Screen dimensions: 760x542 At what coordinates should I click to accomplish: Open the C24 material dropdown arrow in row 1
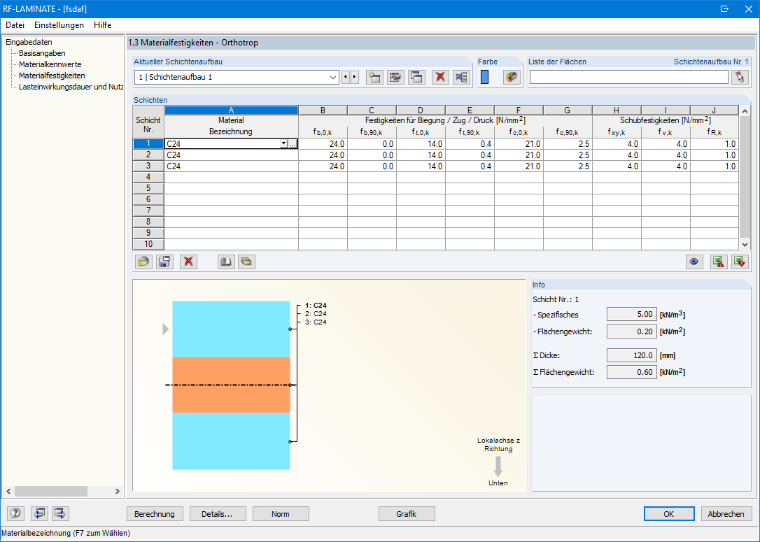[x=283, y=144]
